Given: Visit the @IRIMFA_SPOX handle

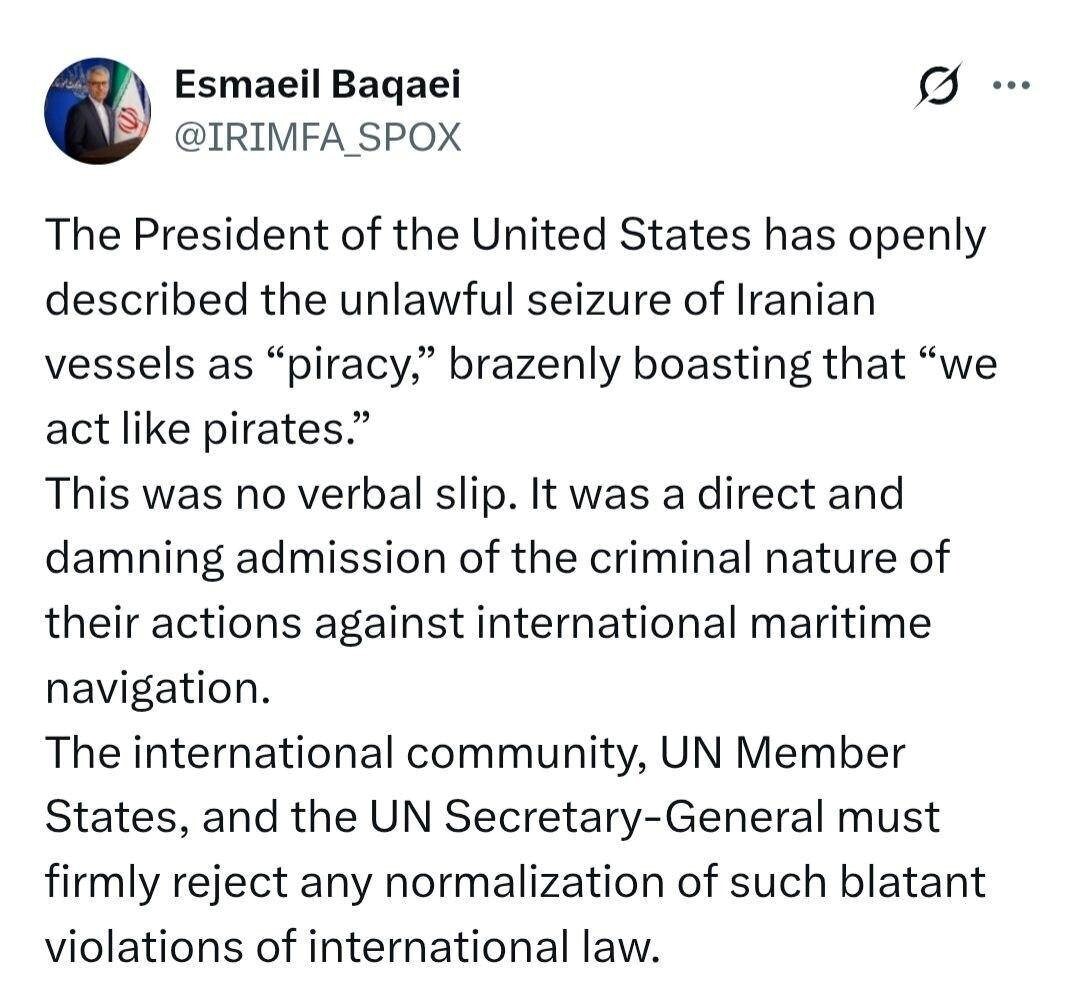Looking at the screenshot, I should 318,137.
